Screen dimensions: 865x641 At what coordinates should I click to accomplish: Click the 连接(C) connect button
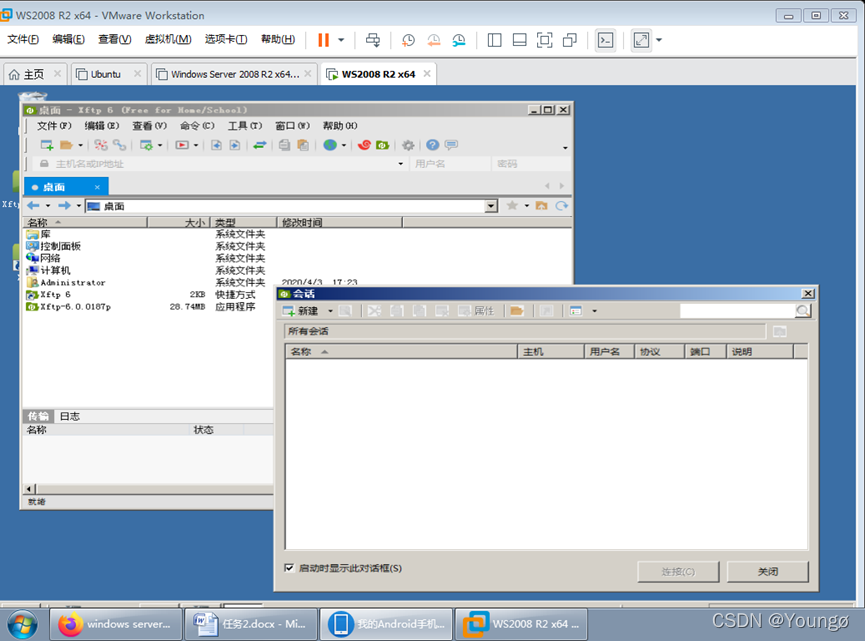(x=678, y=571)
